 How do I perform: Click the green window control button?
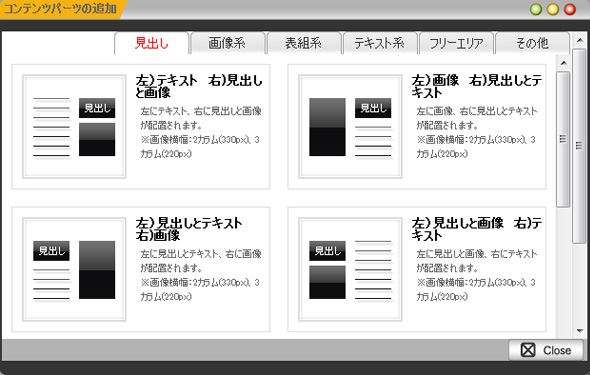click(536, 9)
